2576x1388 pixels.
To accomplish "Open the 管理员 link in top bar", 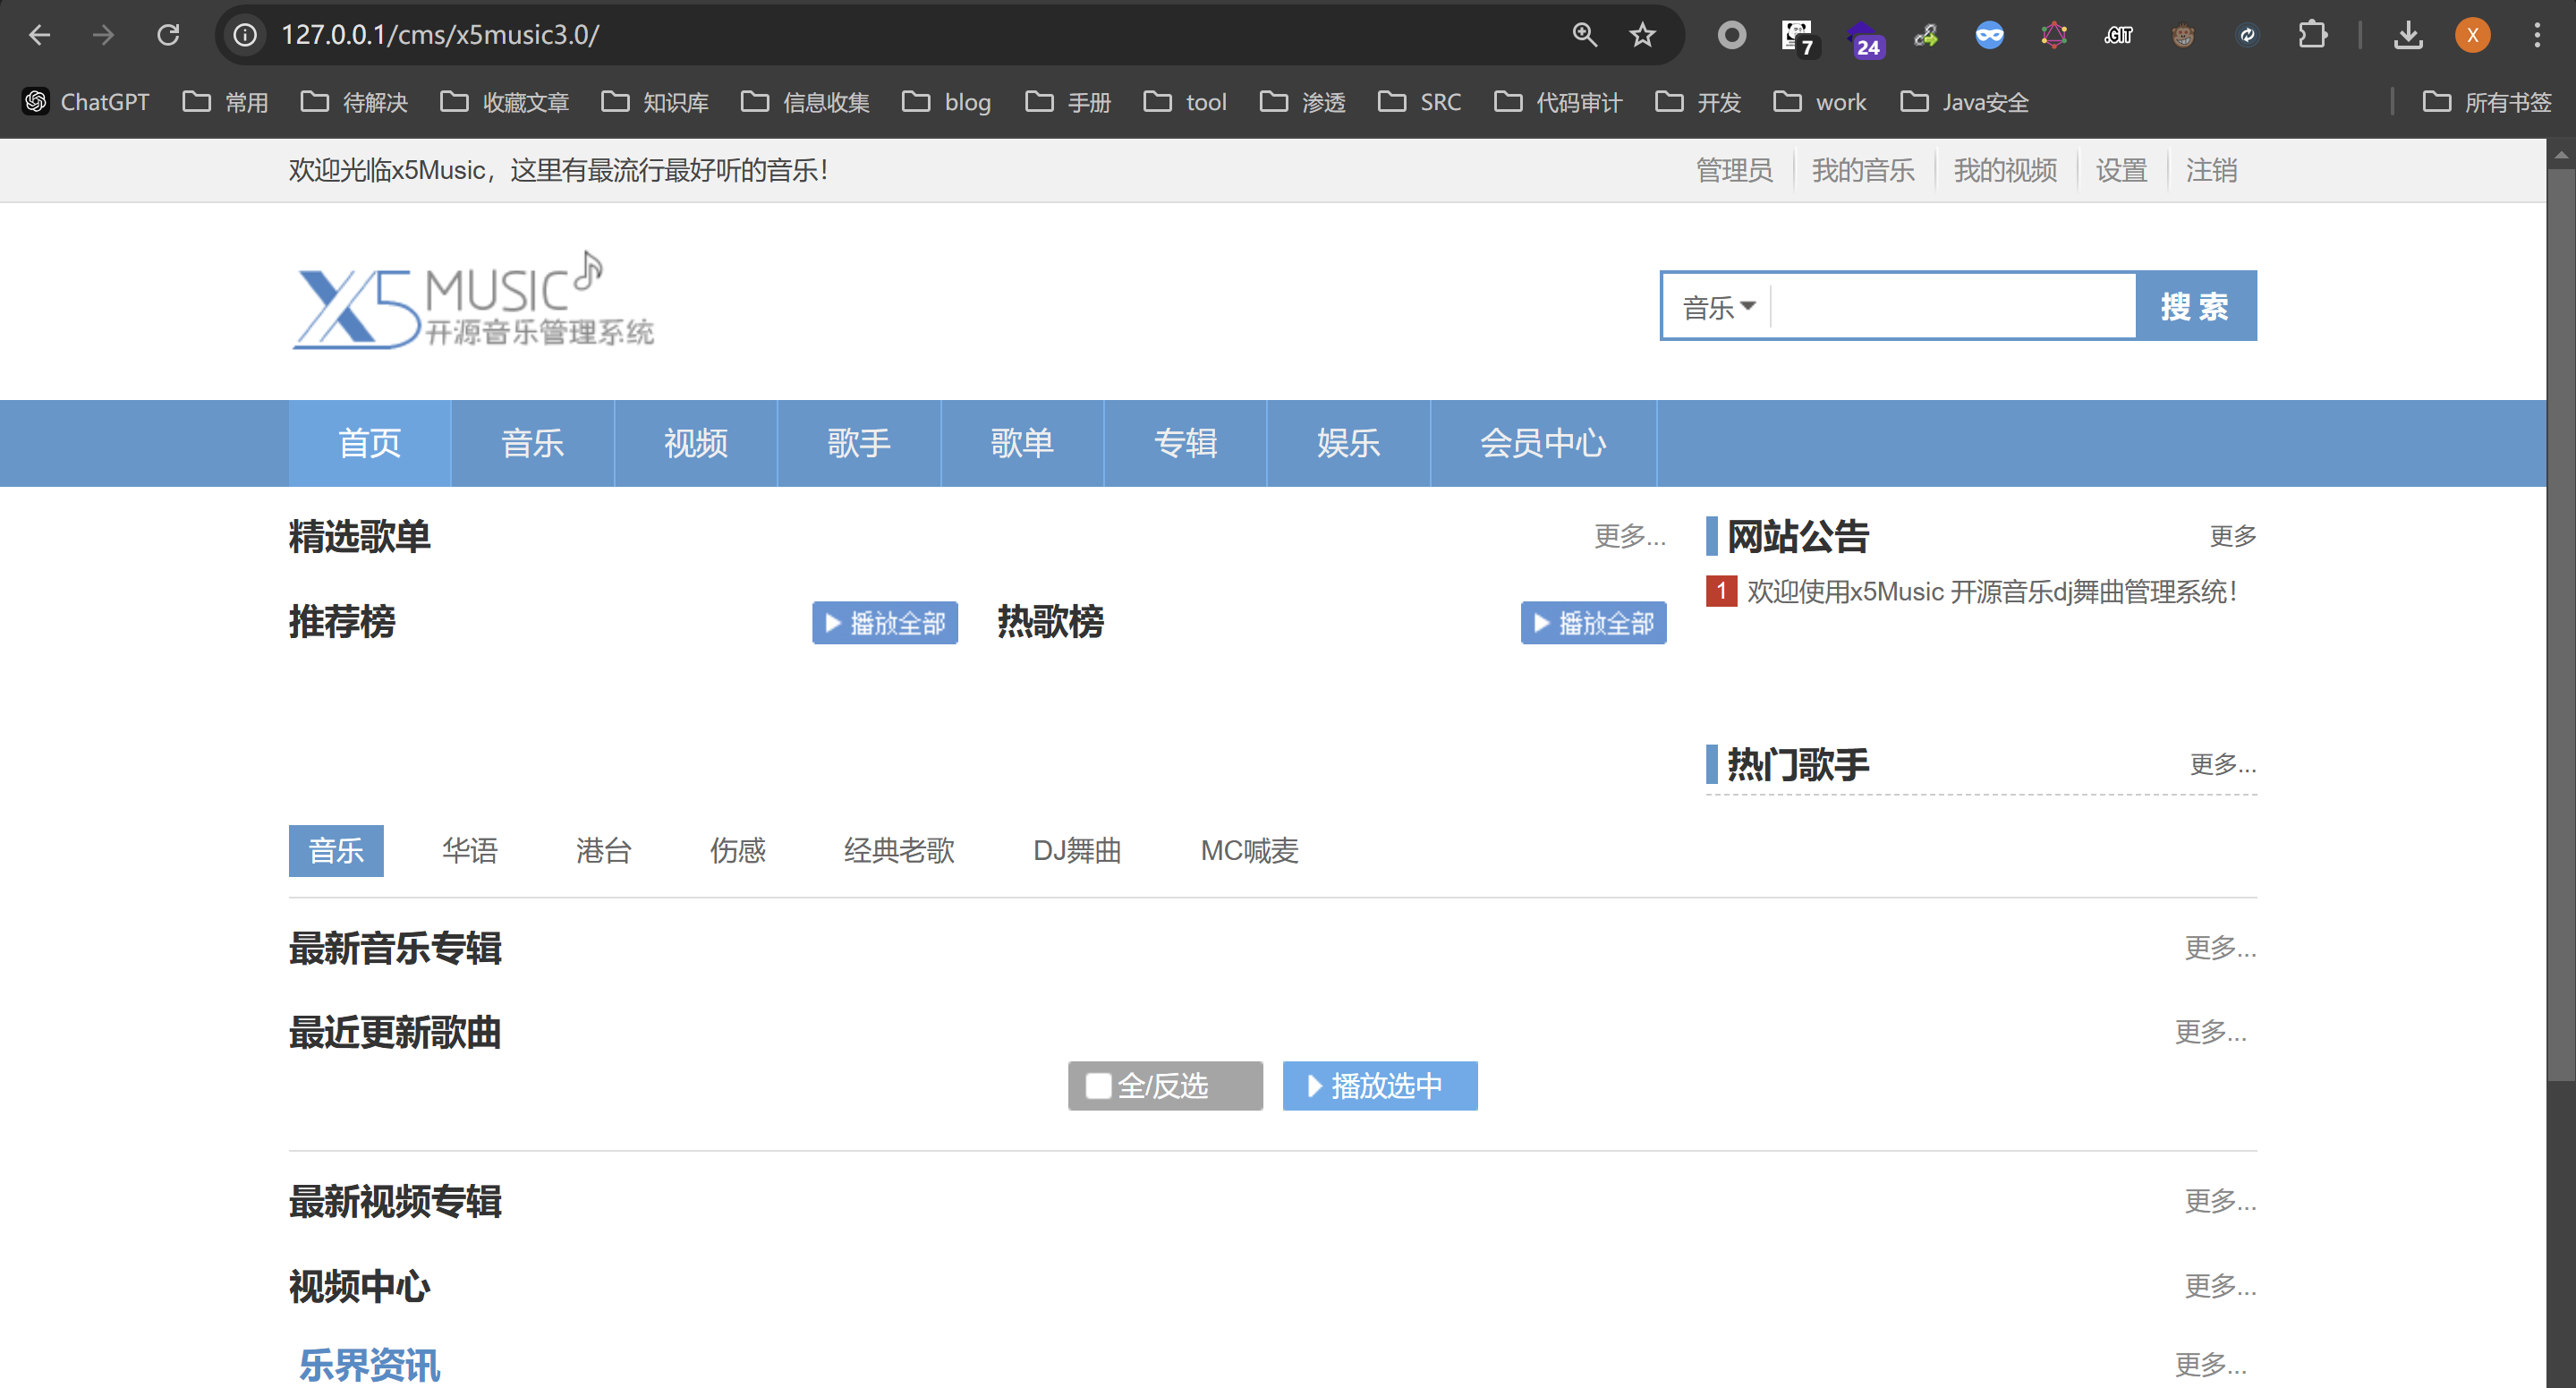I will (x=1734, y=171).
